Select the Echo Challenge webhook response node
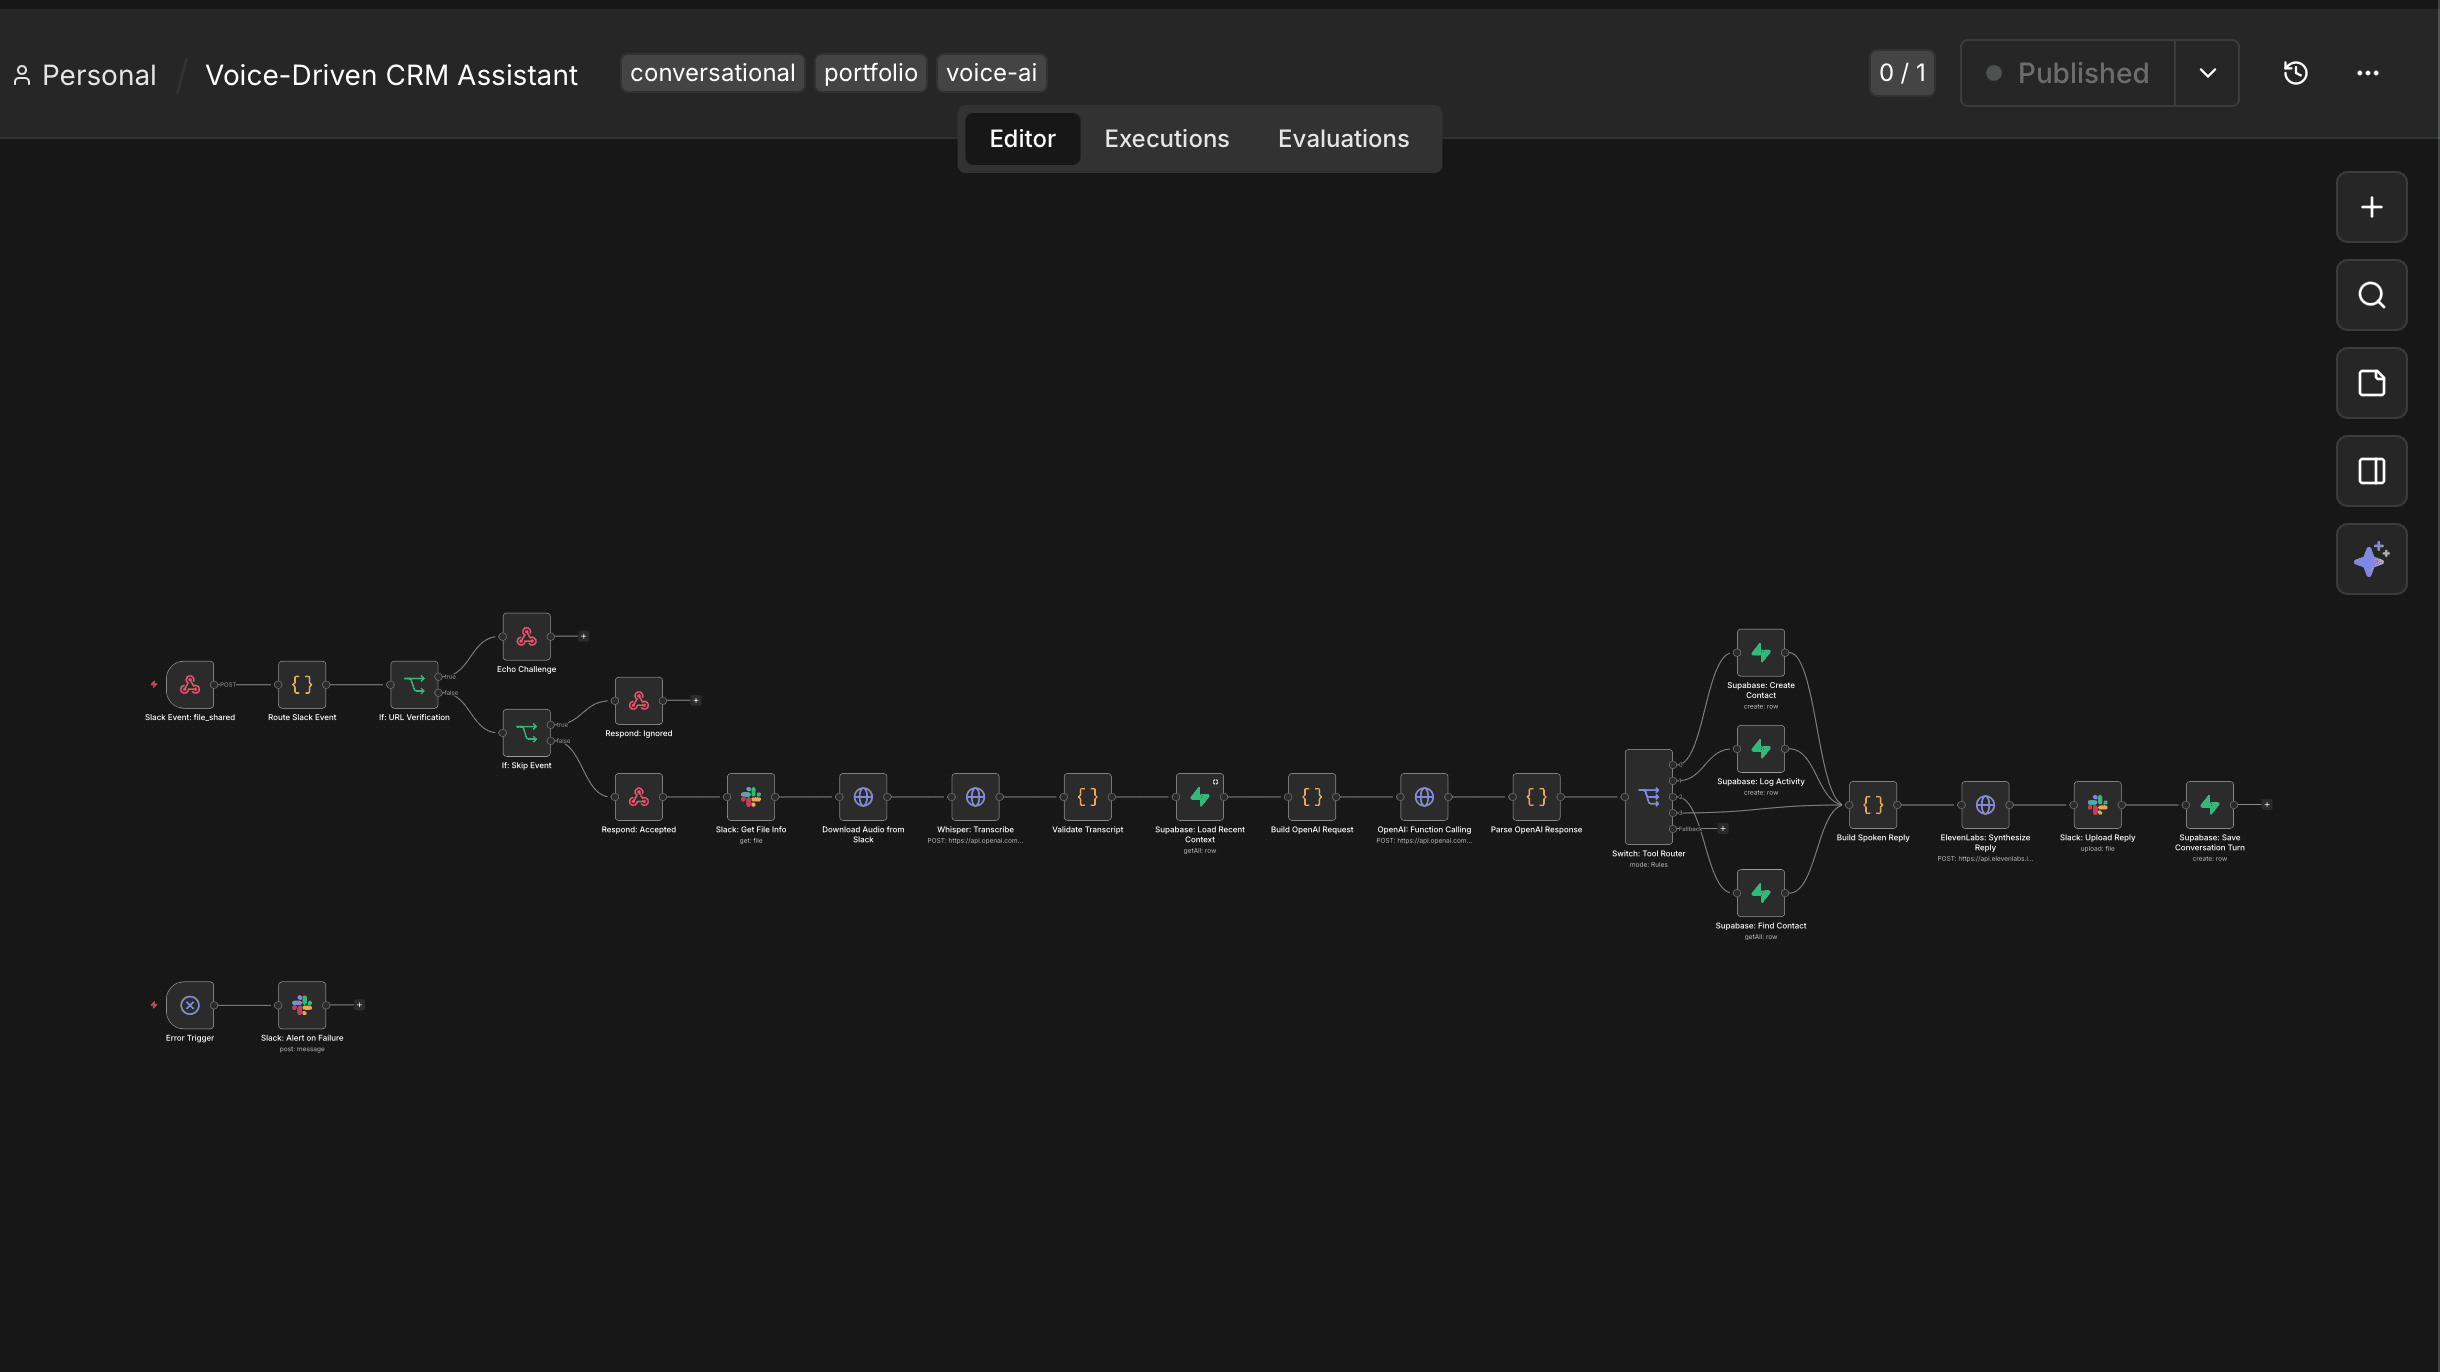The image size is (2440, 1372). pyautogui.click(x=527, y=637)
